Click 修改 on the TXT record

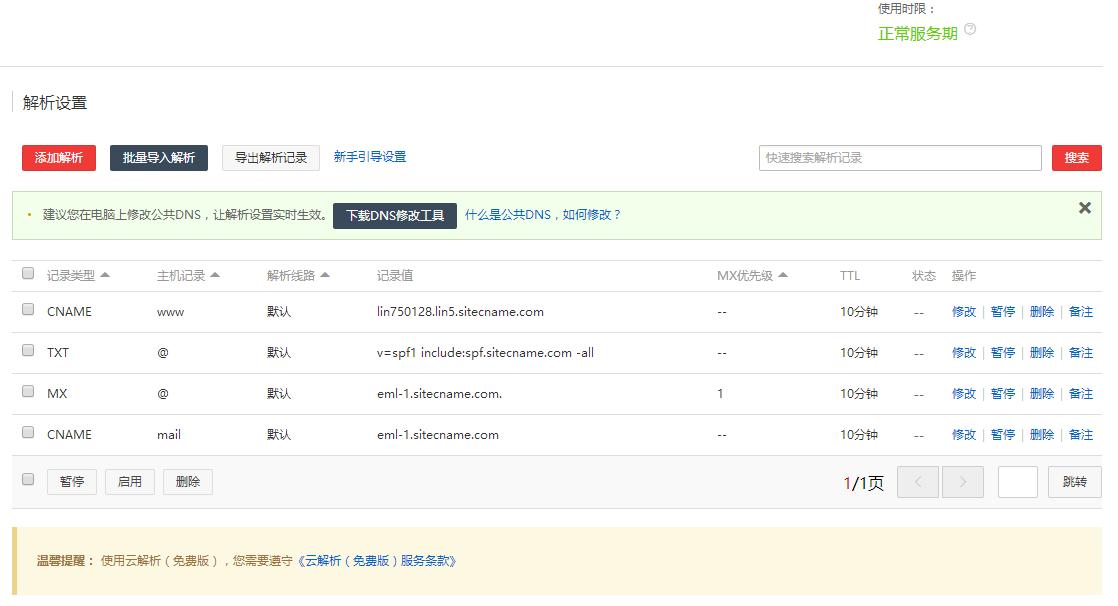coord(963,352)
